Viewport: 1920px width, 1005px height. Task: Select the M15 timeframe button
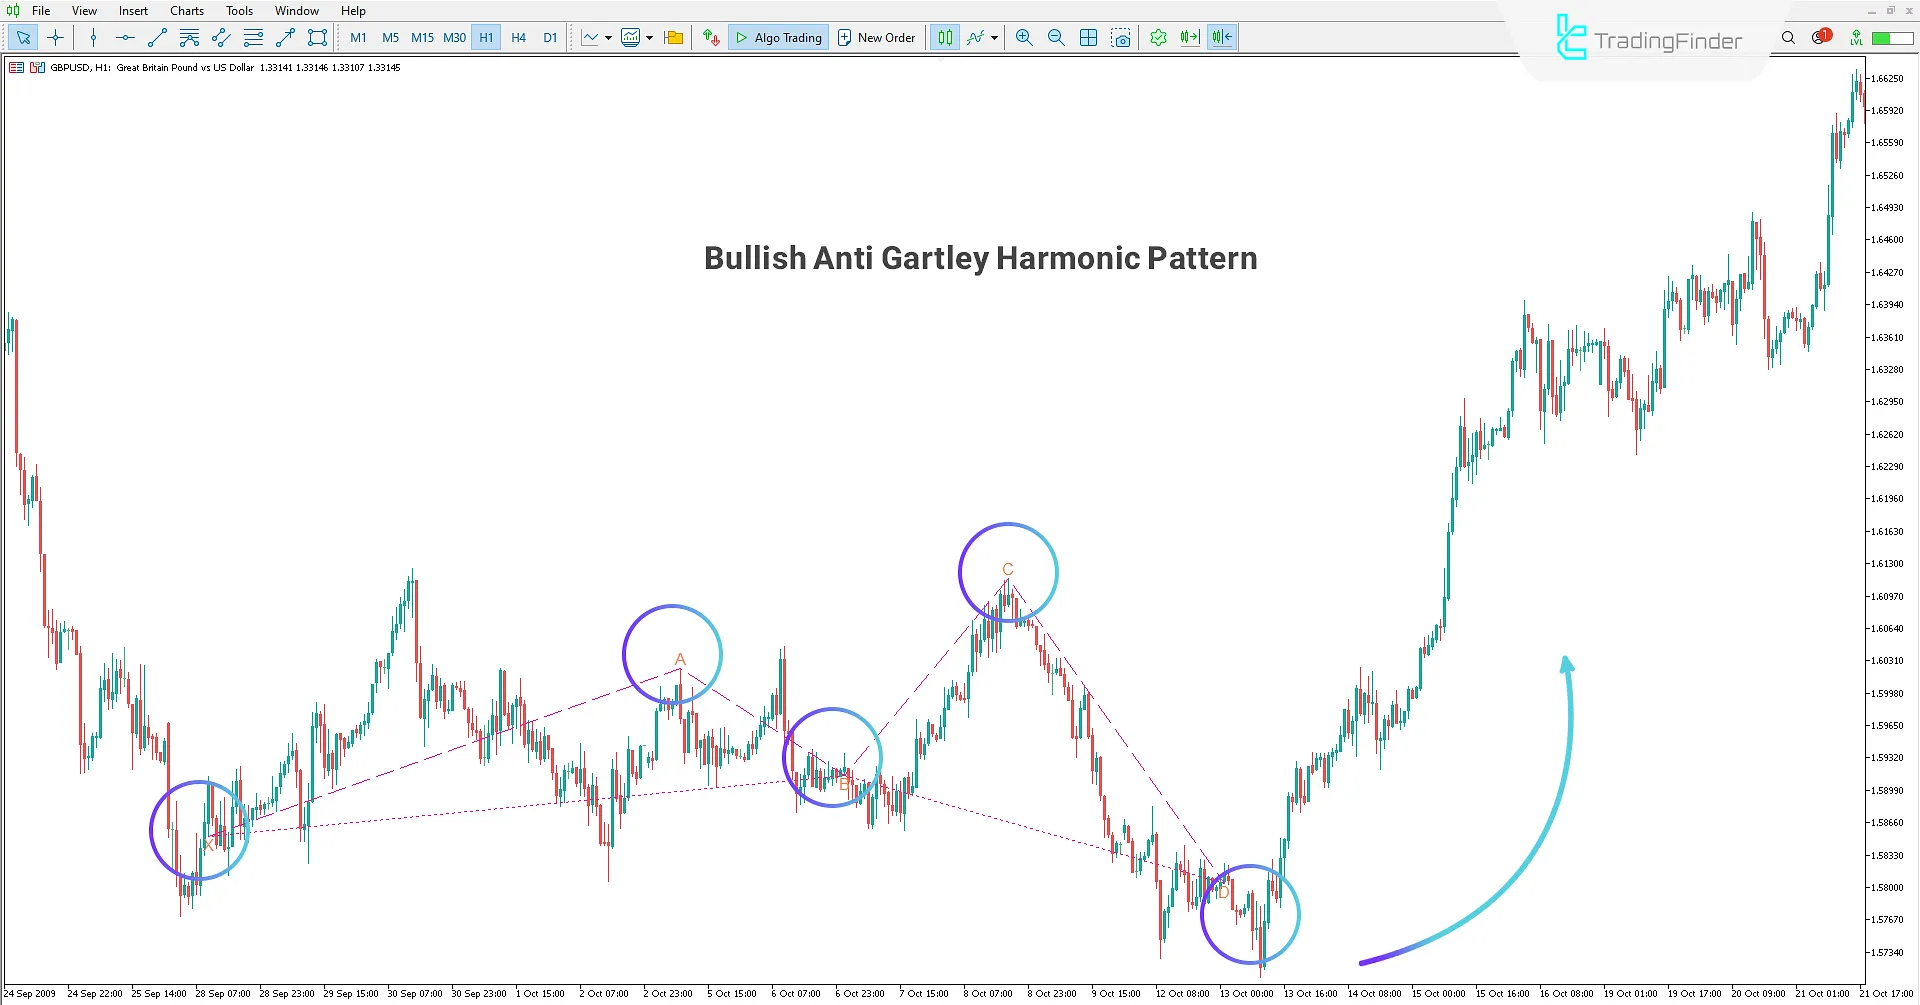tap(422, 37)
